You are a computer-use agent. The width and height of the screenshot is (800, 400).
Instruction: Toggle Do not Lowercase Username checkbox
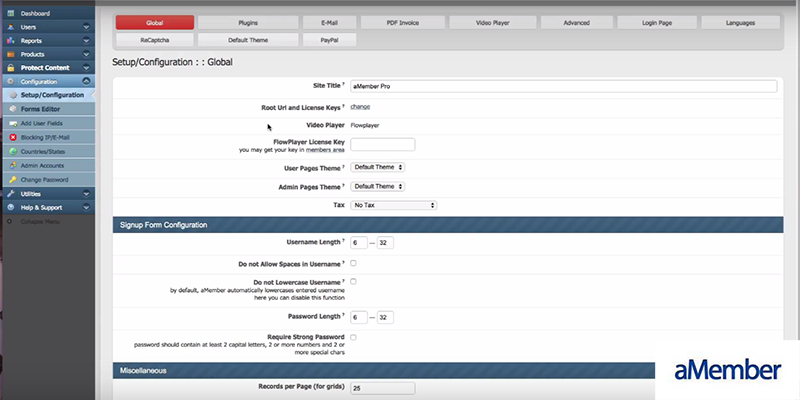click(354, 282)
